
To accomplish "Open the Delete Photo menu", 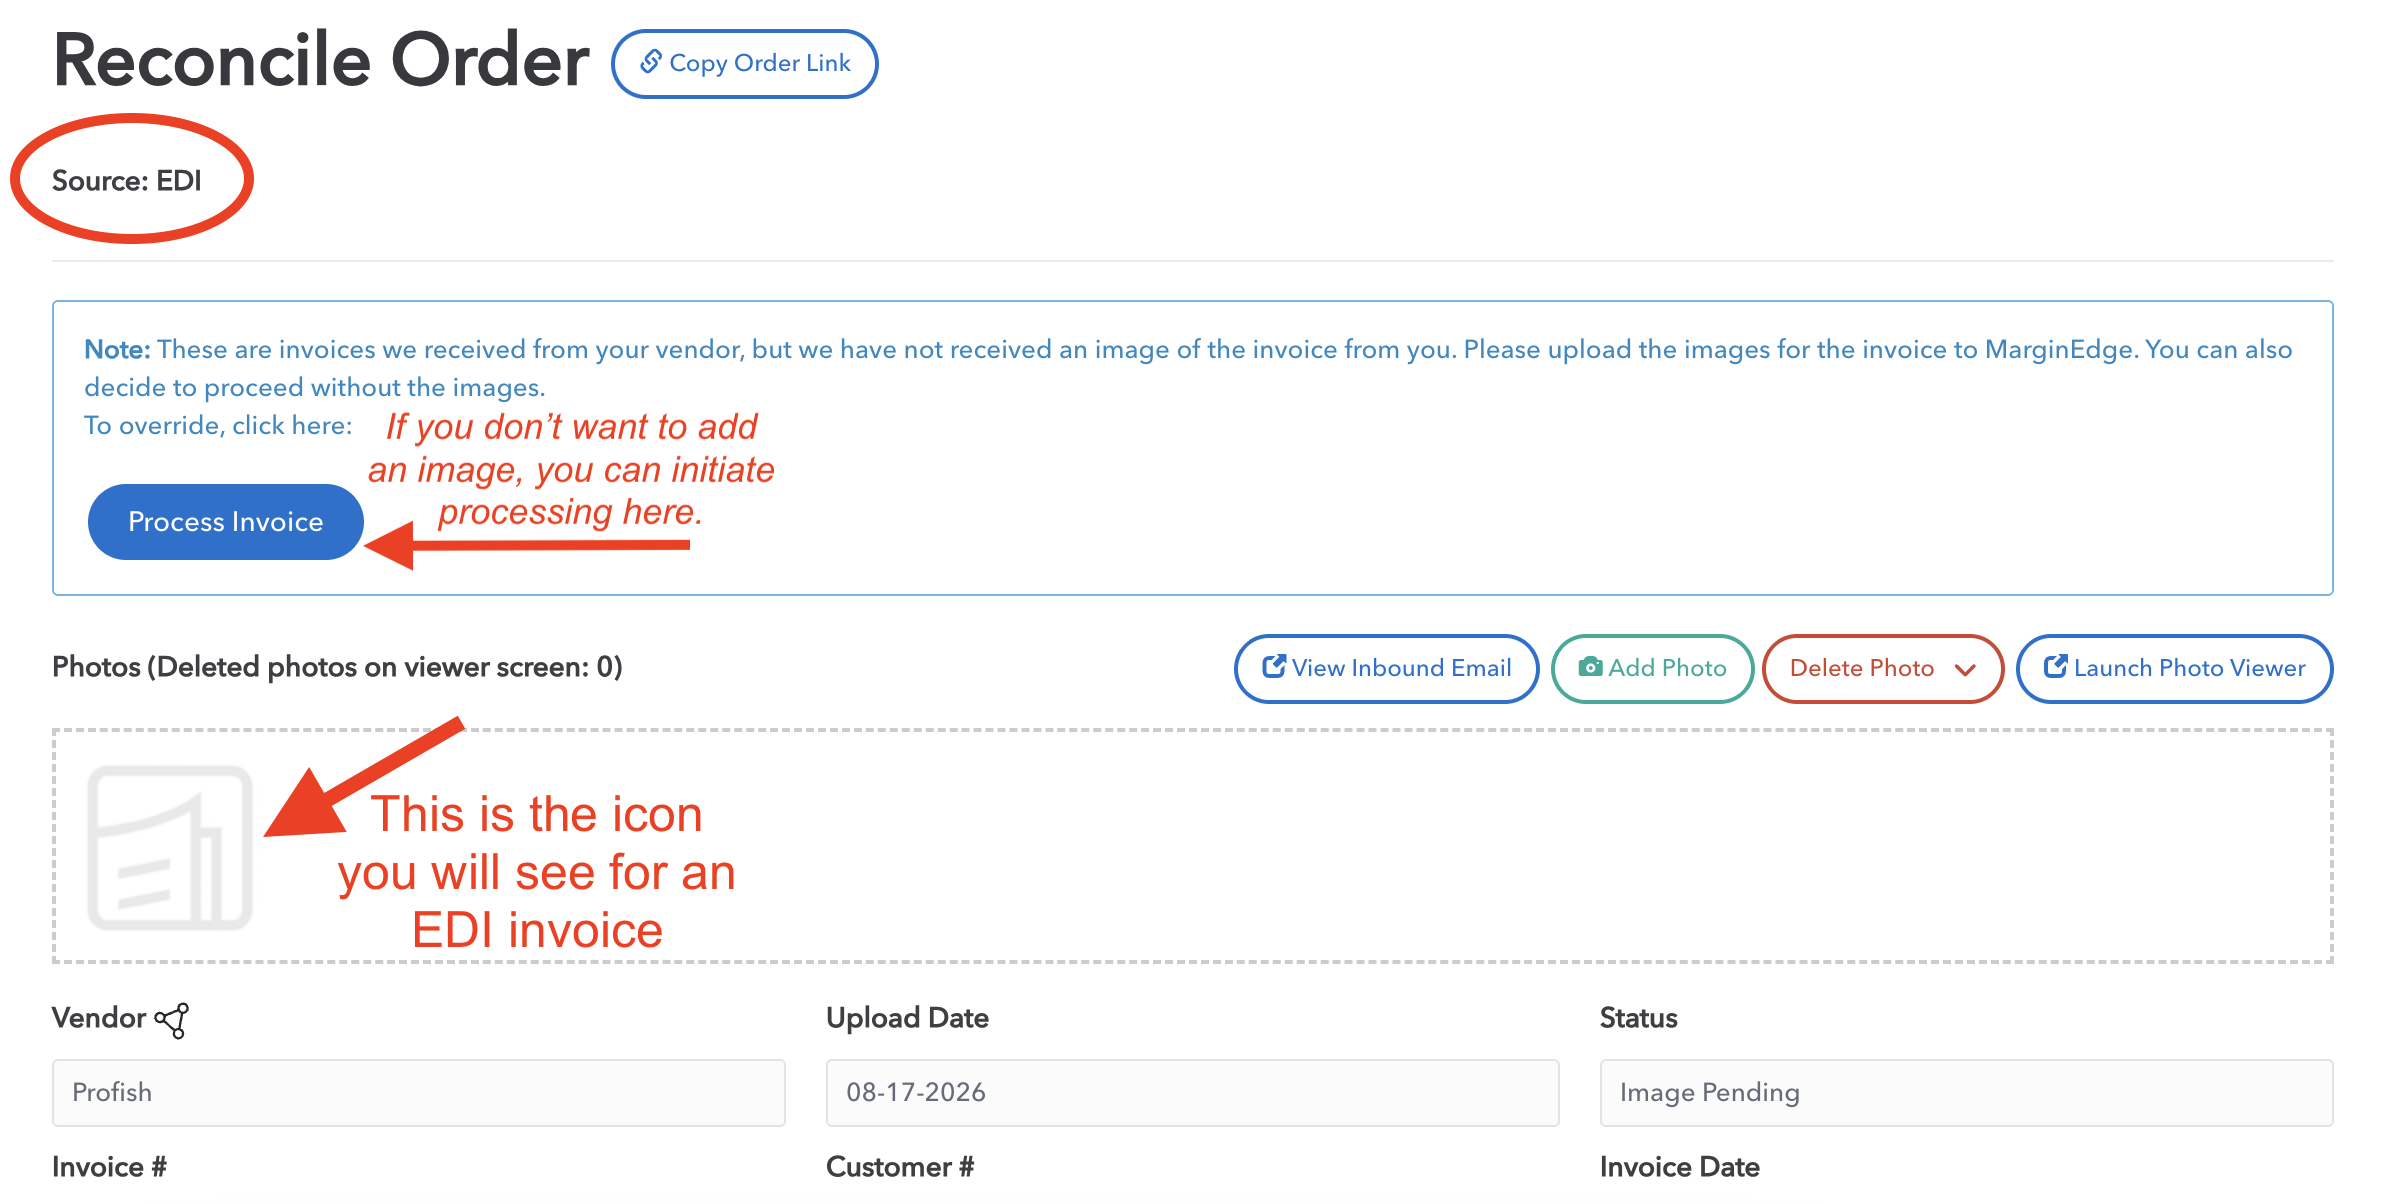I will click(1883, 668).
